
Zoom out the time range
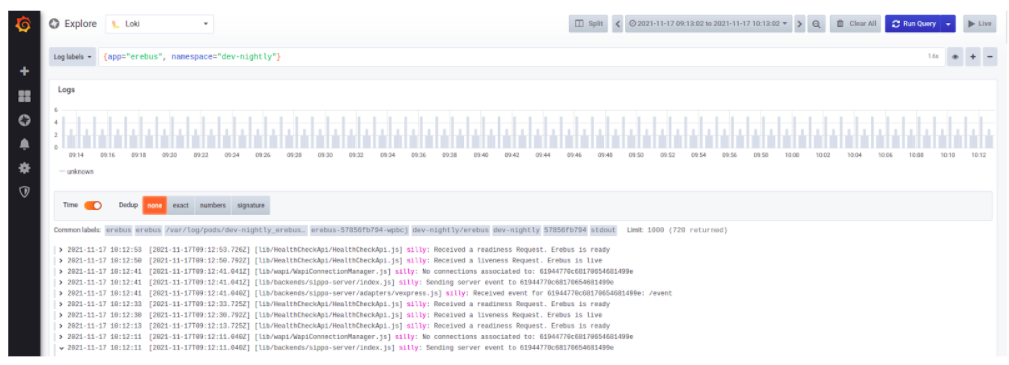[x=816, y=24]
